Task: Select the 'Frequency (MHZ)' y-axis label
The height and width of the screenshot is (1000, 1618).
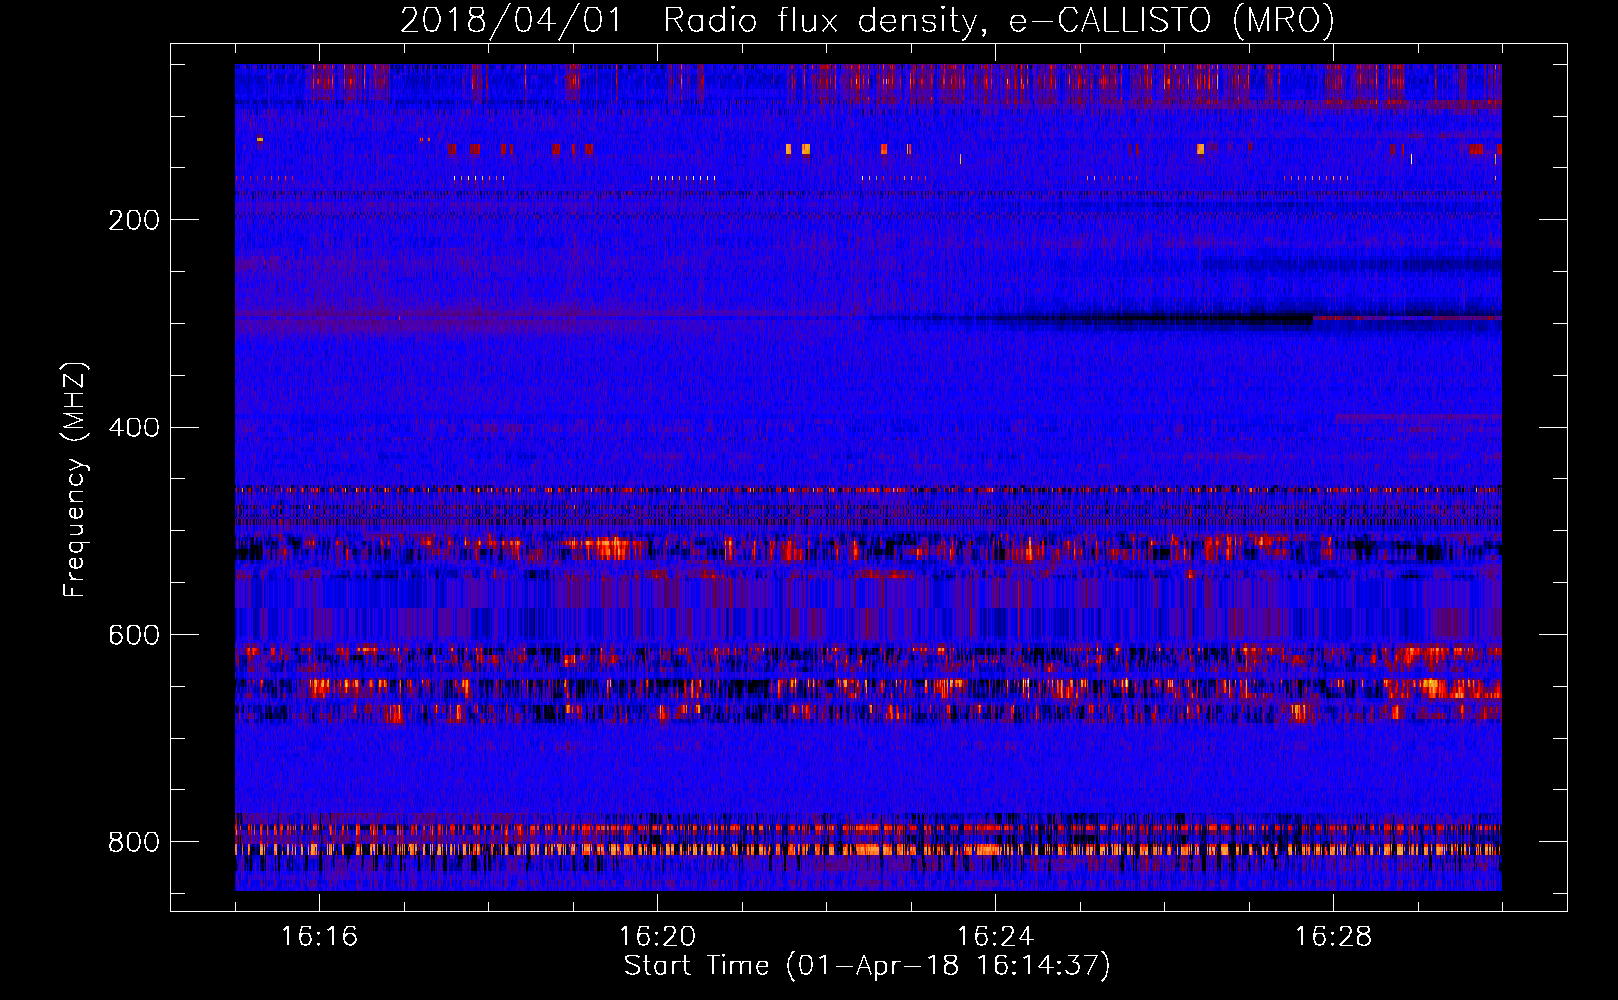Action: click(75, 479)
